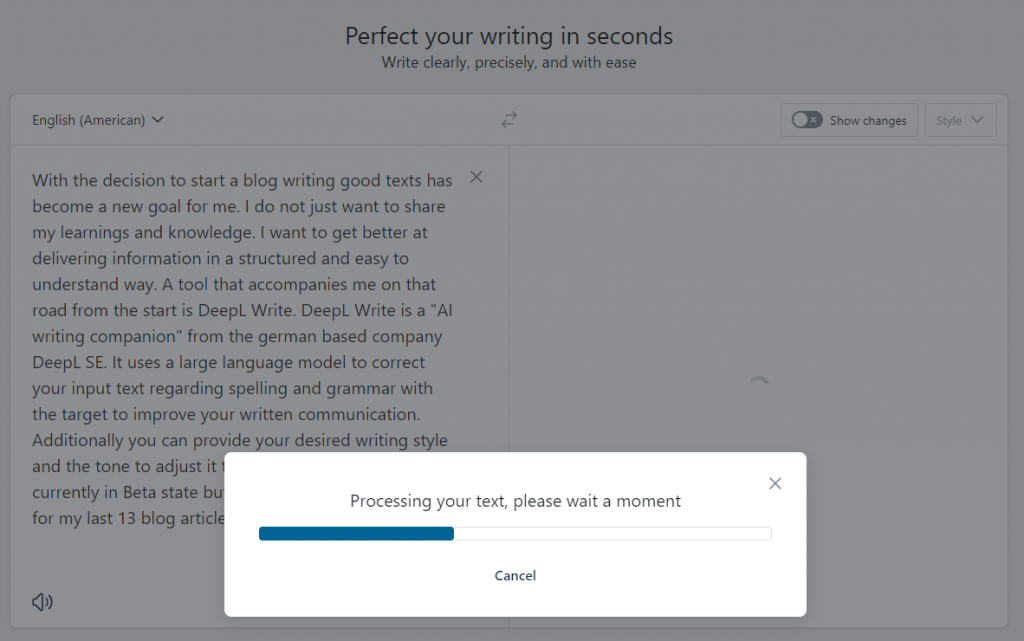Screen dimensions: 1024x641
Task: Click the loading spinner in the output panel
Action: 759,382
